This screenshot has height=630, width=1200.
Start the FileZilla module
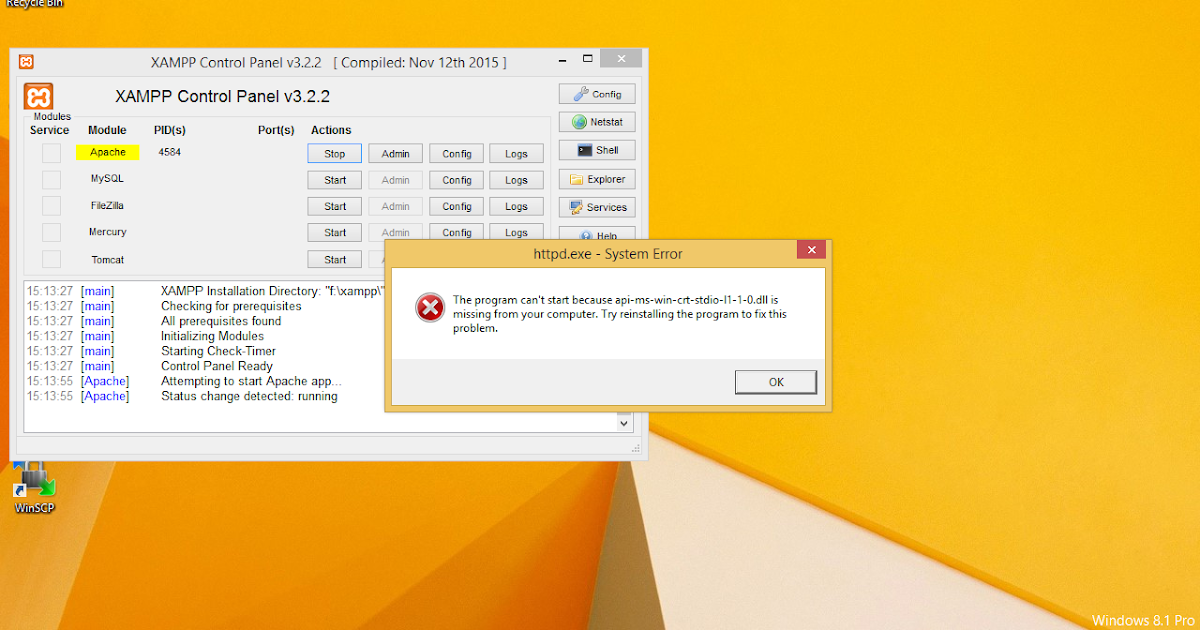click(335, 206)
